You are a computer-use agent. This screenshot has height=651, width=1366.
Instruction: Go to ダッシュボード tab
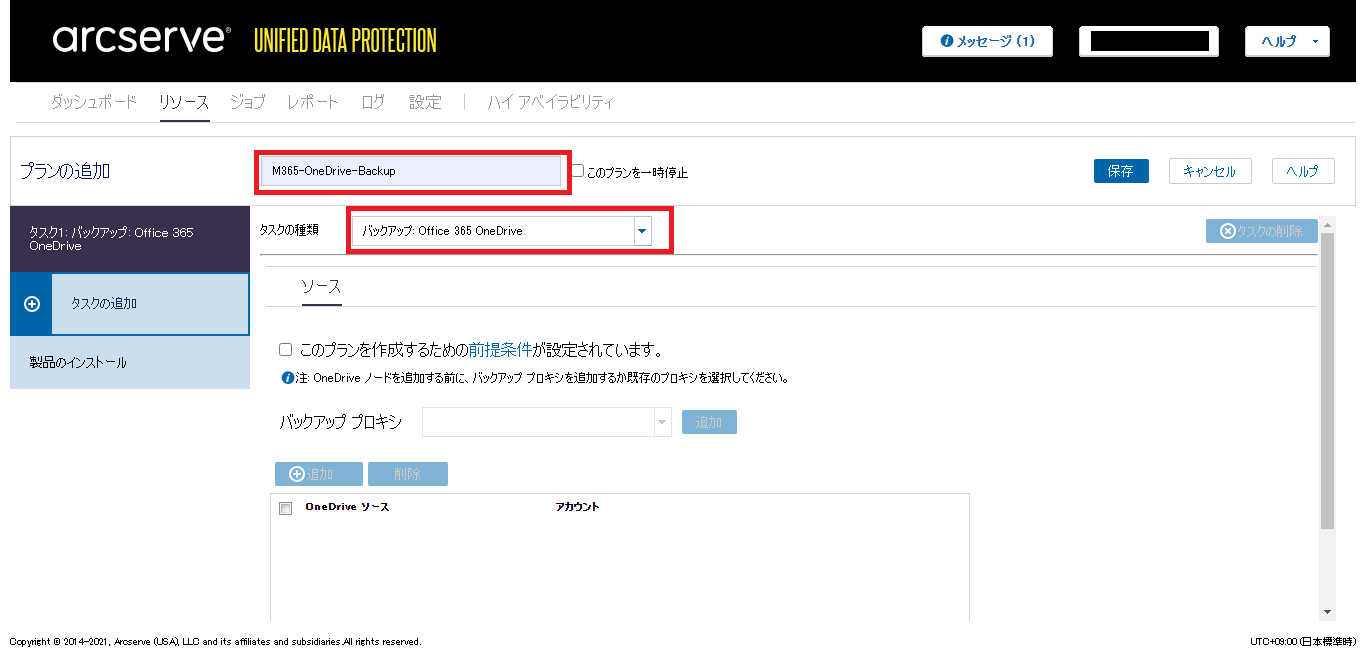point(94,102)
